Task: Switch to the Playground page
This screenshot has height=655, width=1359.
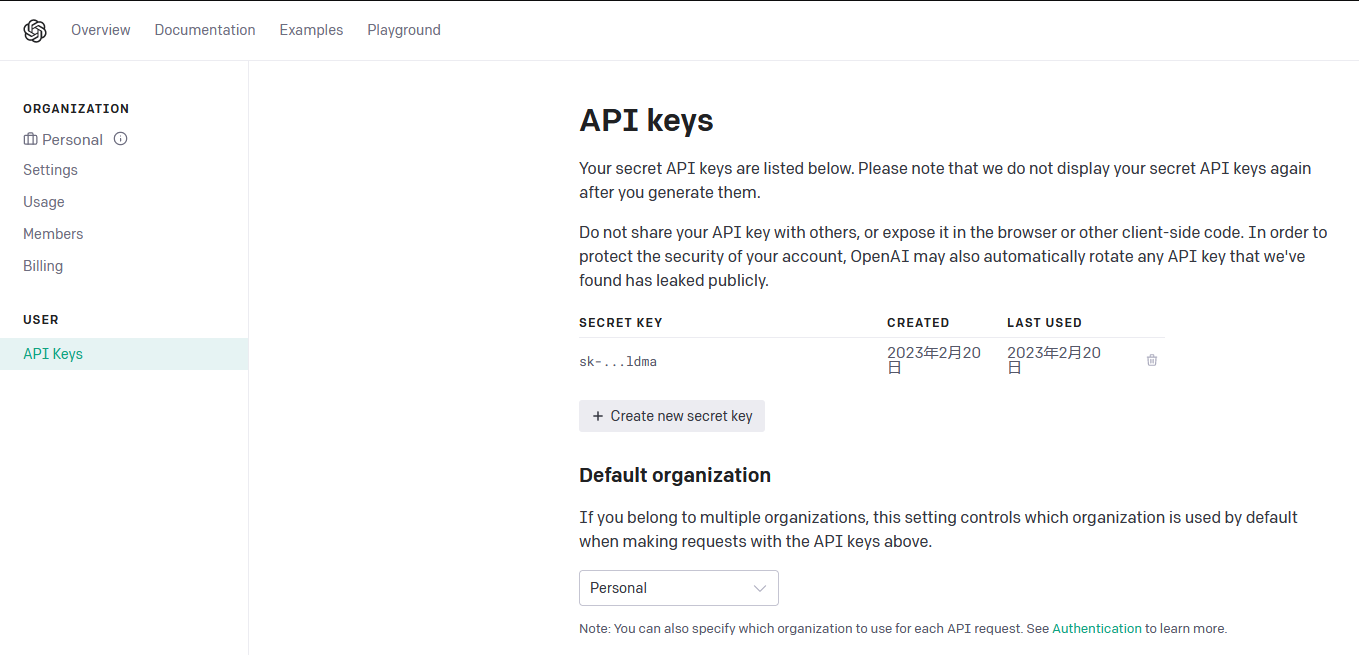Action: [x=404, y=30]
